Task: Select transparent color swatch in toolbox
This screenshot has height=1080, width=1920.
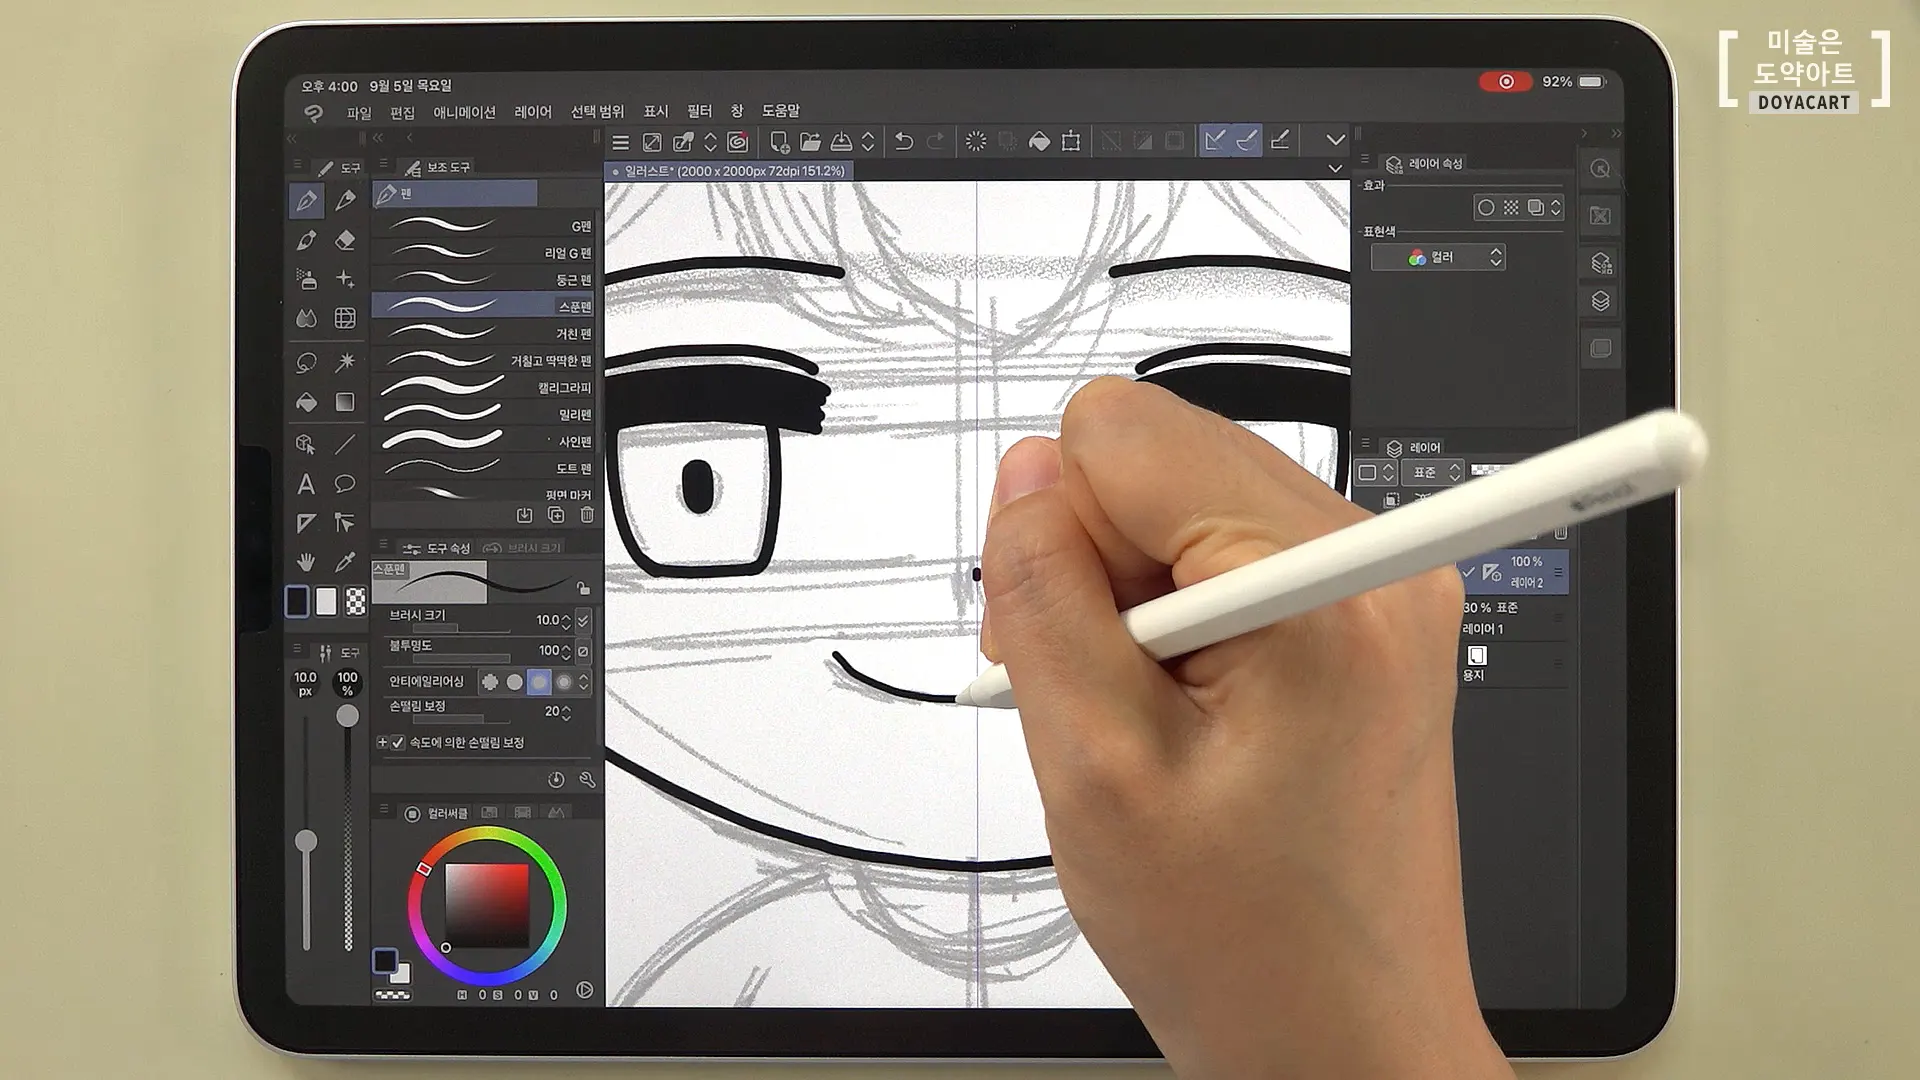Action: 355,601
